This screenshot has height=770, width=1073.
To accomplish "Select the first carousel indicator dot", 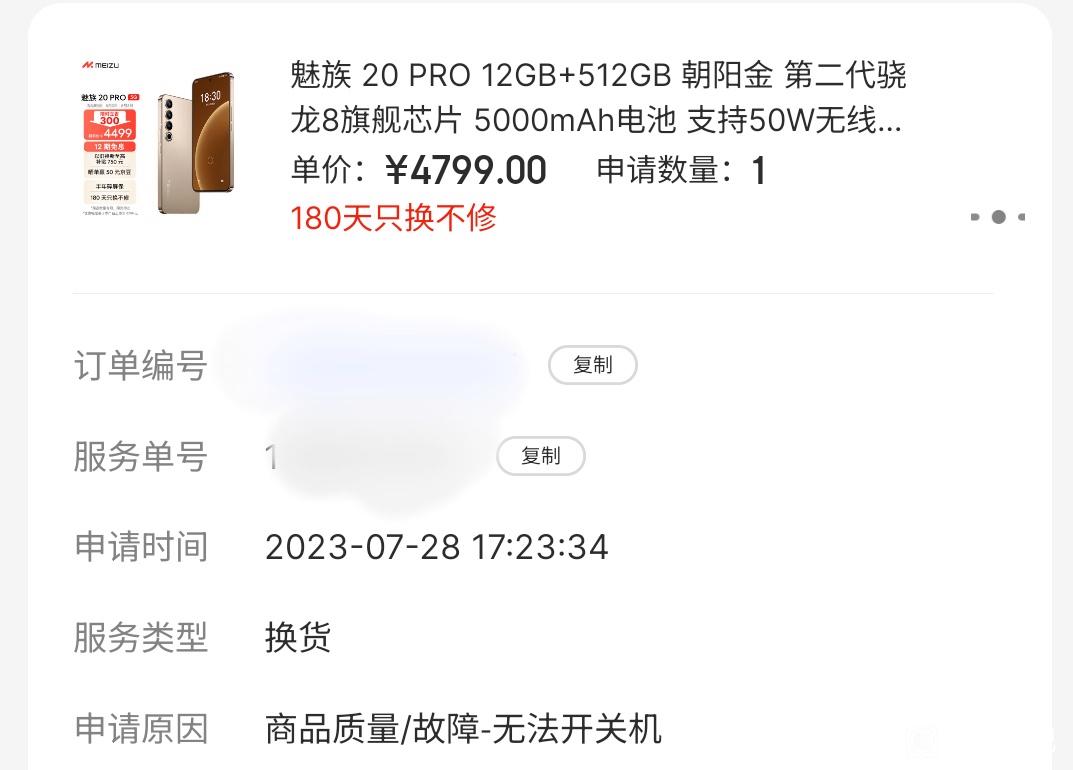I will coord(975,217).
